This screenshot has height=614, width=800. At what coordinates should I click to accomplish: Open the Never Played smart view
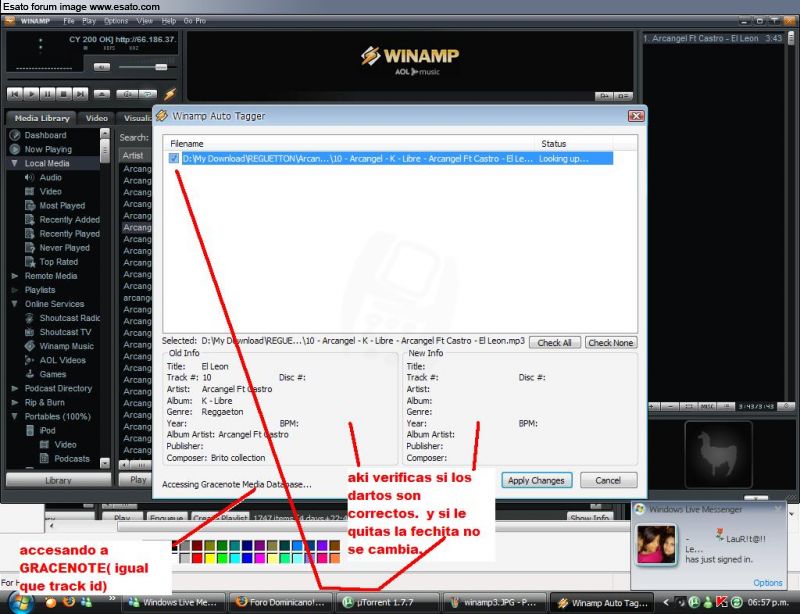(64, 248)
